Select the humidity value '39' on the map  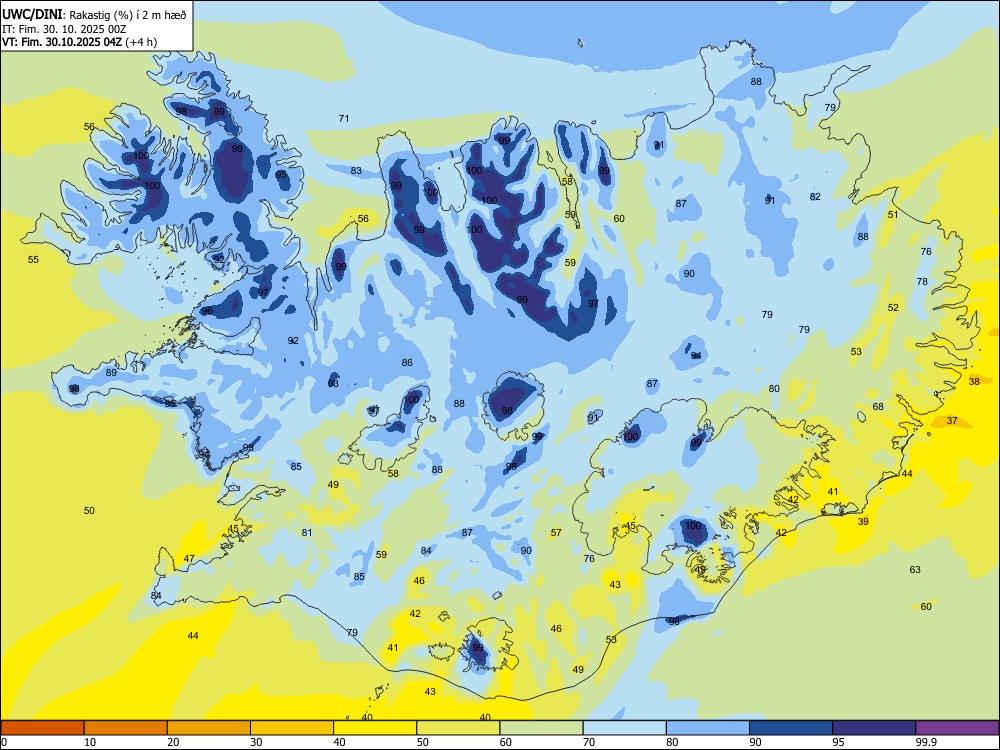click(x=863, y=521)
